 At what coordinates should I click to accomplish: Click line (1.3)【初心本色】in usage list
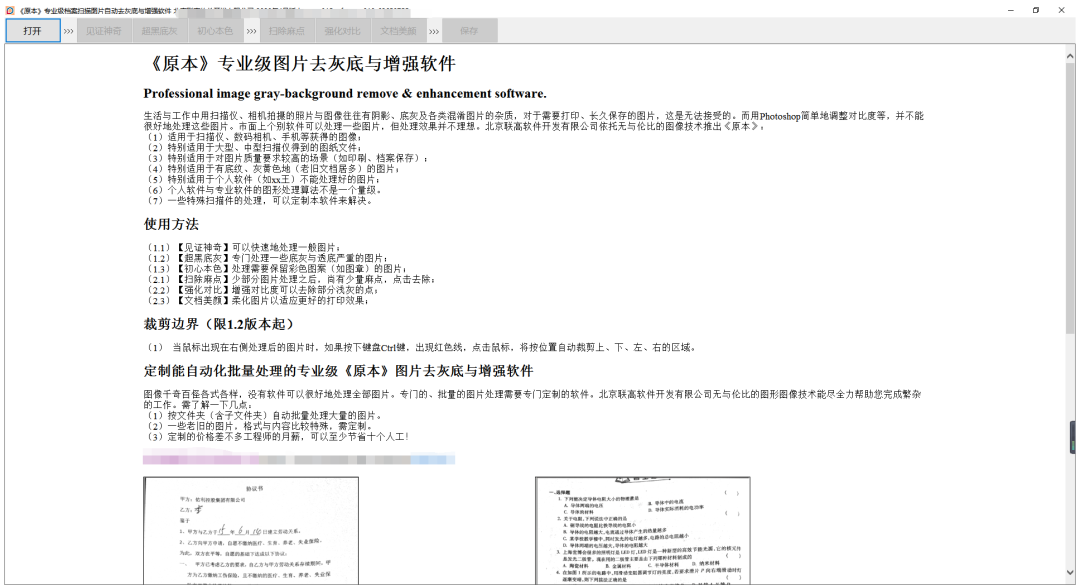tap(276, 269)
